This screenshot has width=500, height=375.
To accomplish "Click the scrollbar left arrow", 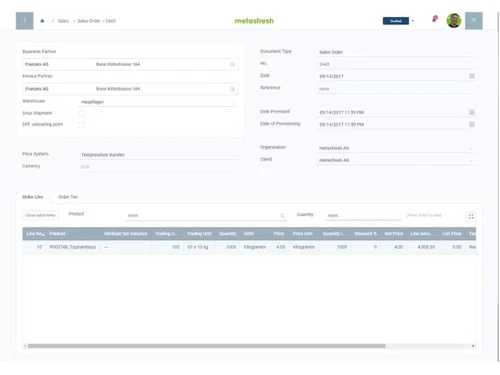I will pos(25,346).
